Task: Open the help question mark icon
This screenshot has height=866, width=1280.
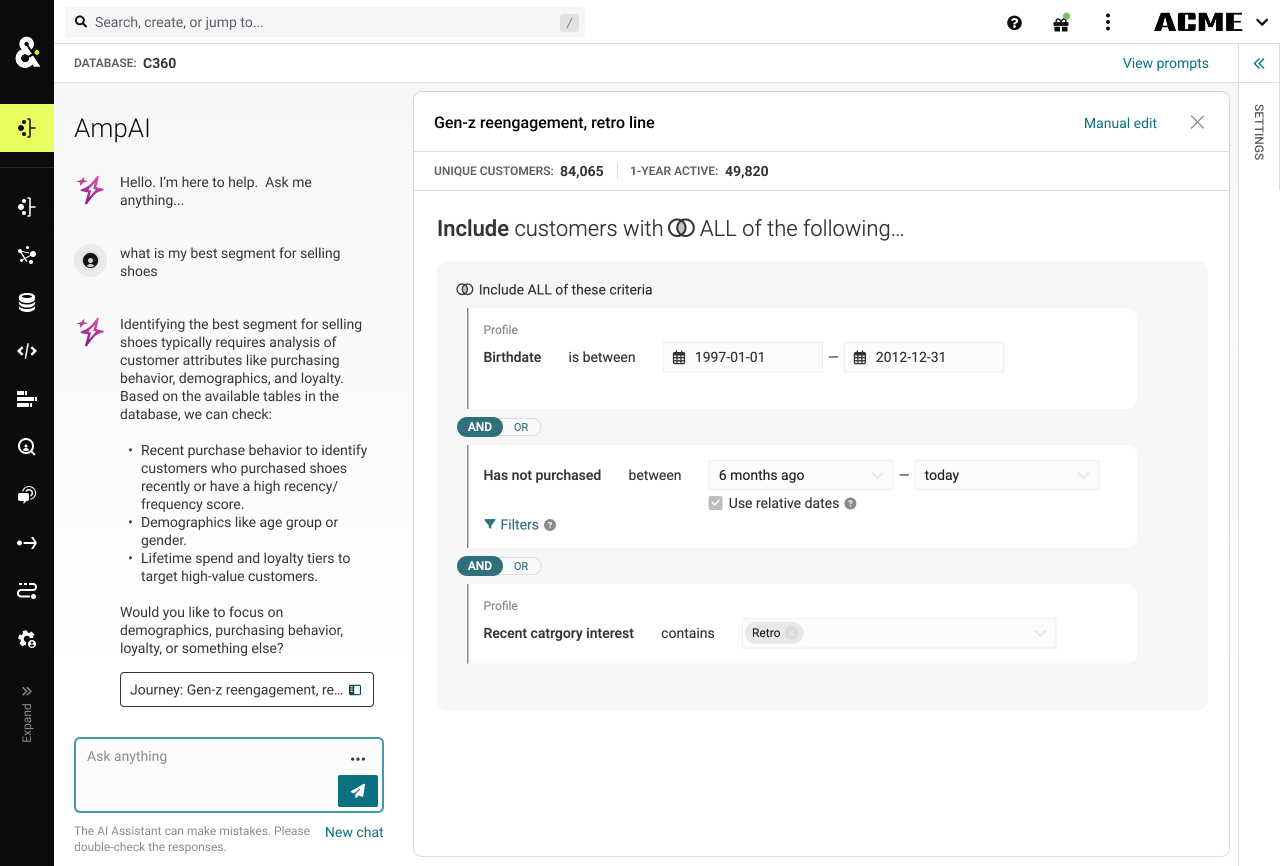Action: (x=1014, y=23)
